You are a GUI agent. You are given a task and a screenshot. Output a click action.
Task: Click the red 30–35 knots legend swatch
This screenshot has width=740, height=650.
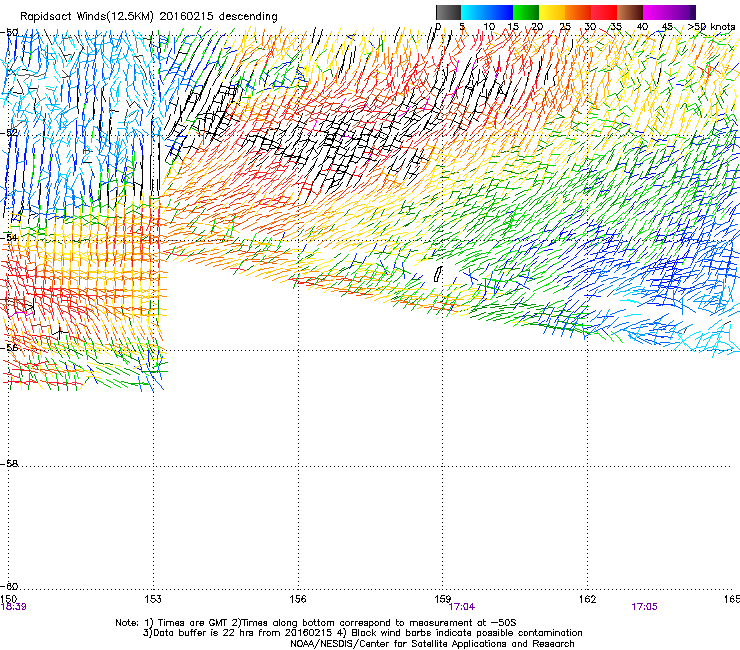coord(604,12)
